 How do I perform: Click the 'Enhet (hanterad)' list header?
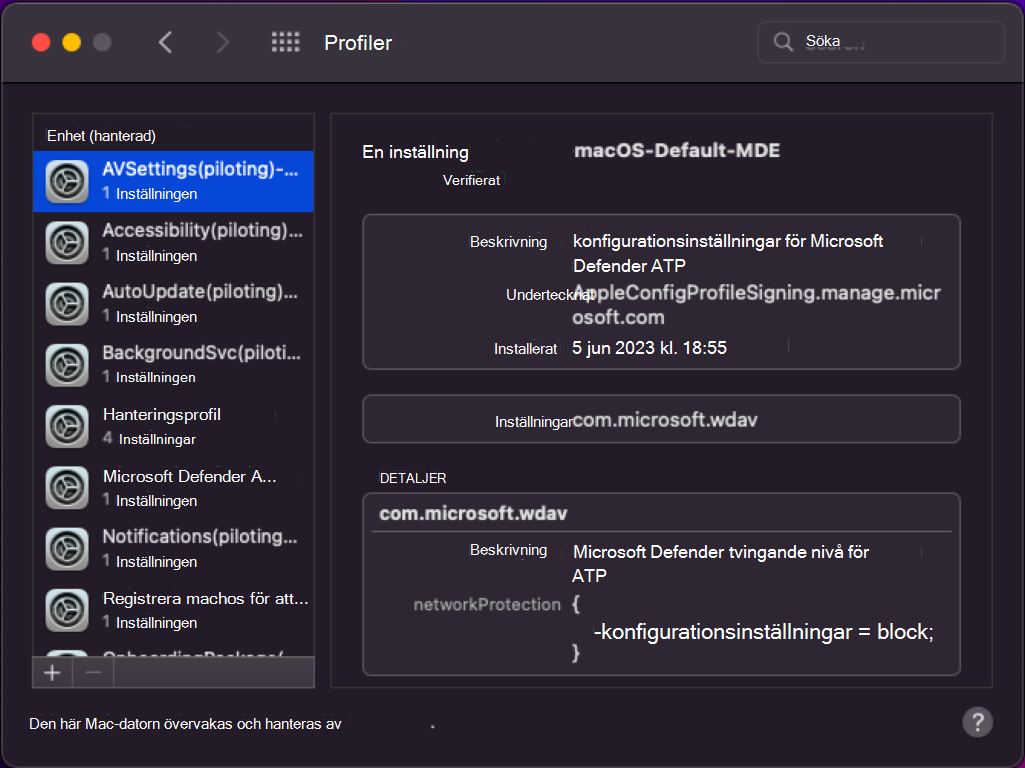pos(101,136)
